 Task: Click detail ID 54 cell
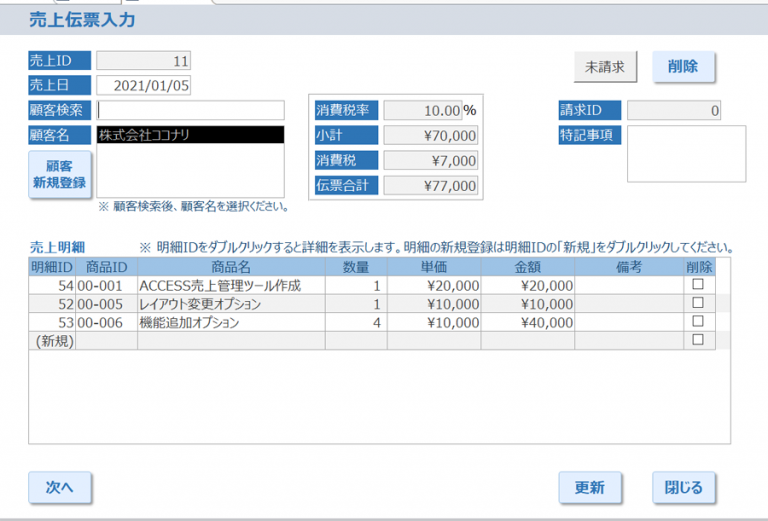52,286
